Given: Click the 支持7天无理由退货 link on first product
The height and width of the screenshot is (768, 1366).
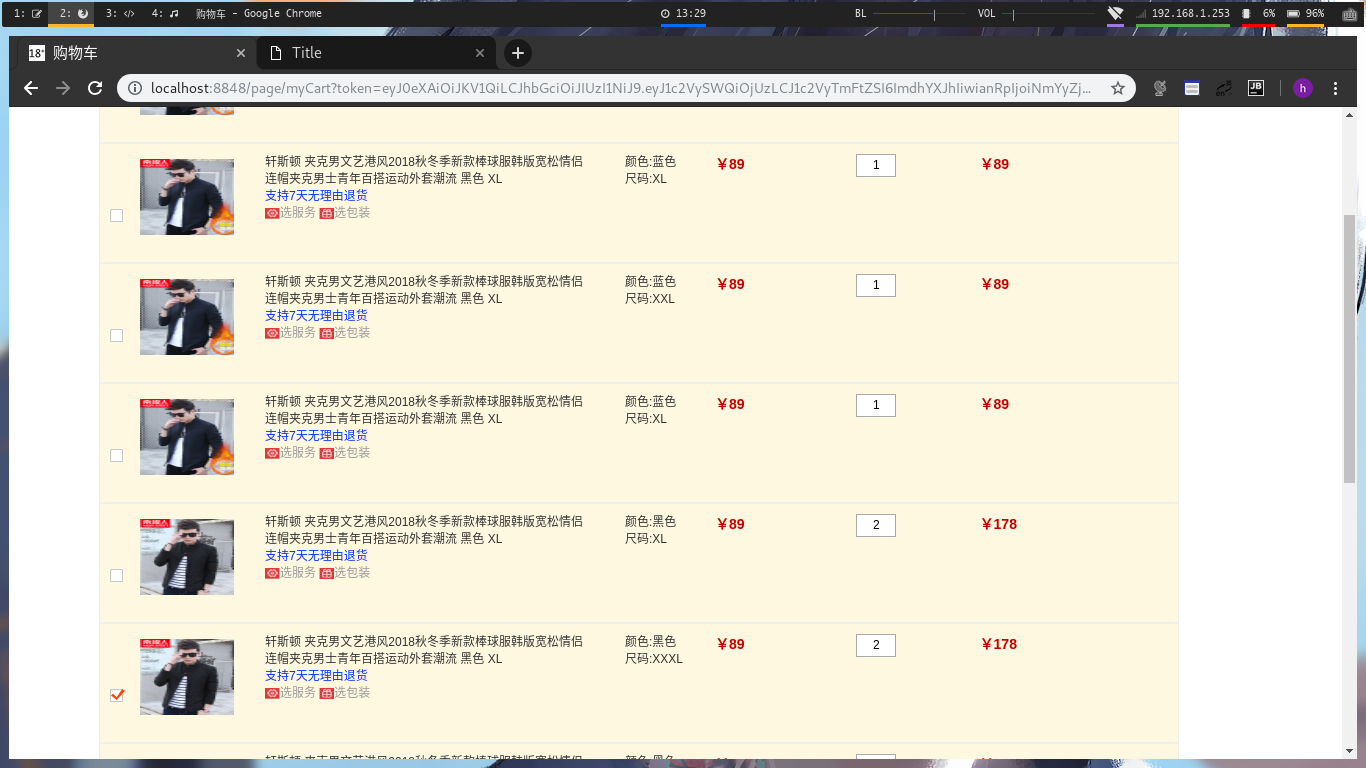Looking at the screenshot, I should [x=317, y=196].
